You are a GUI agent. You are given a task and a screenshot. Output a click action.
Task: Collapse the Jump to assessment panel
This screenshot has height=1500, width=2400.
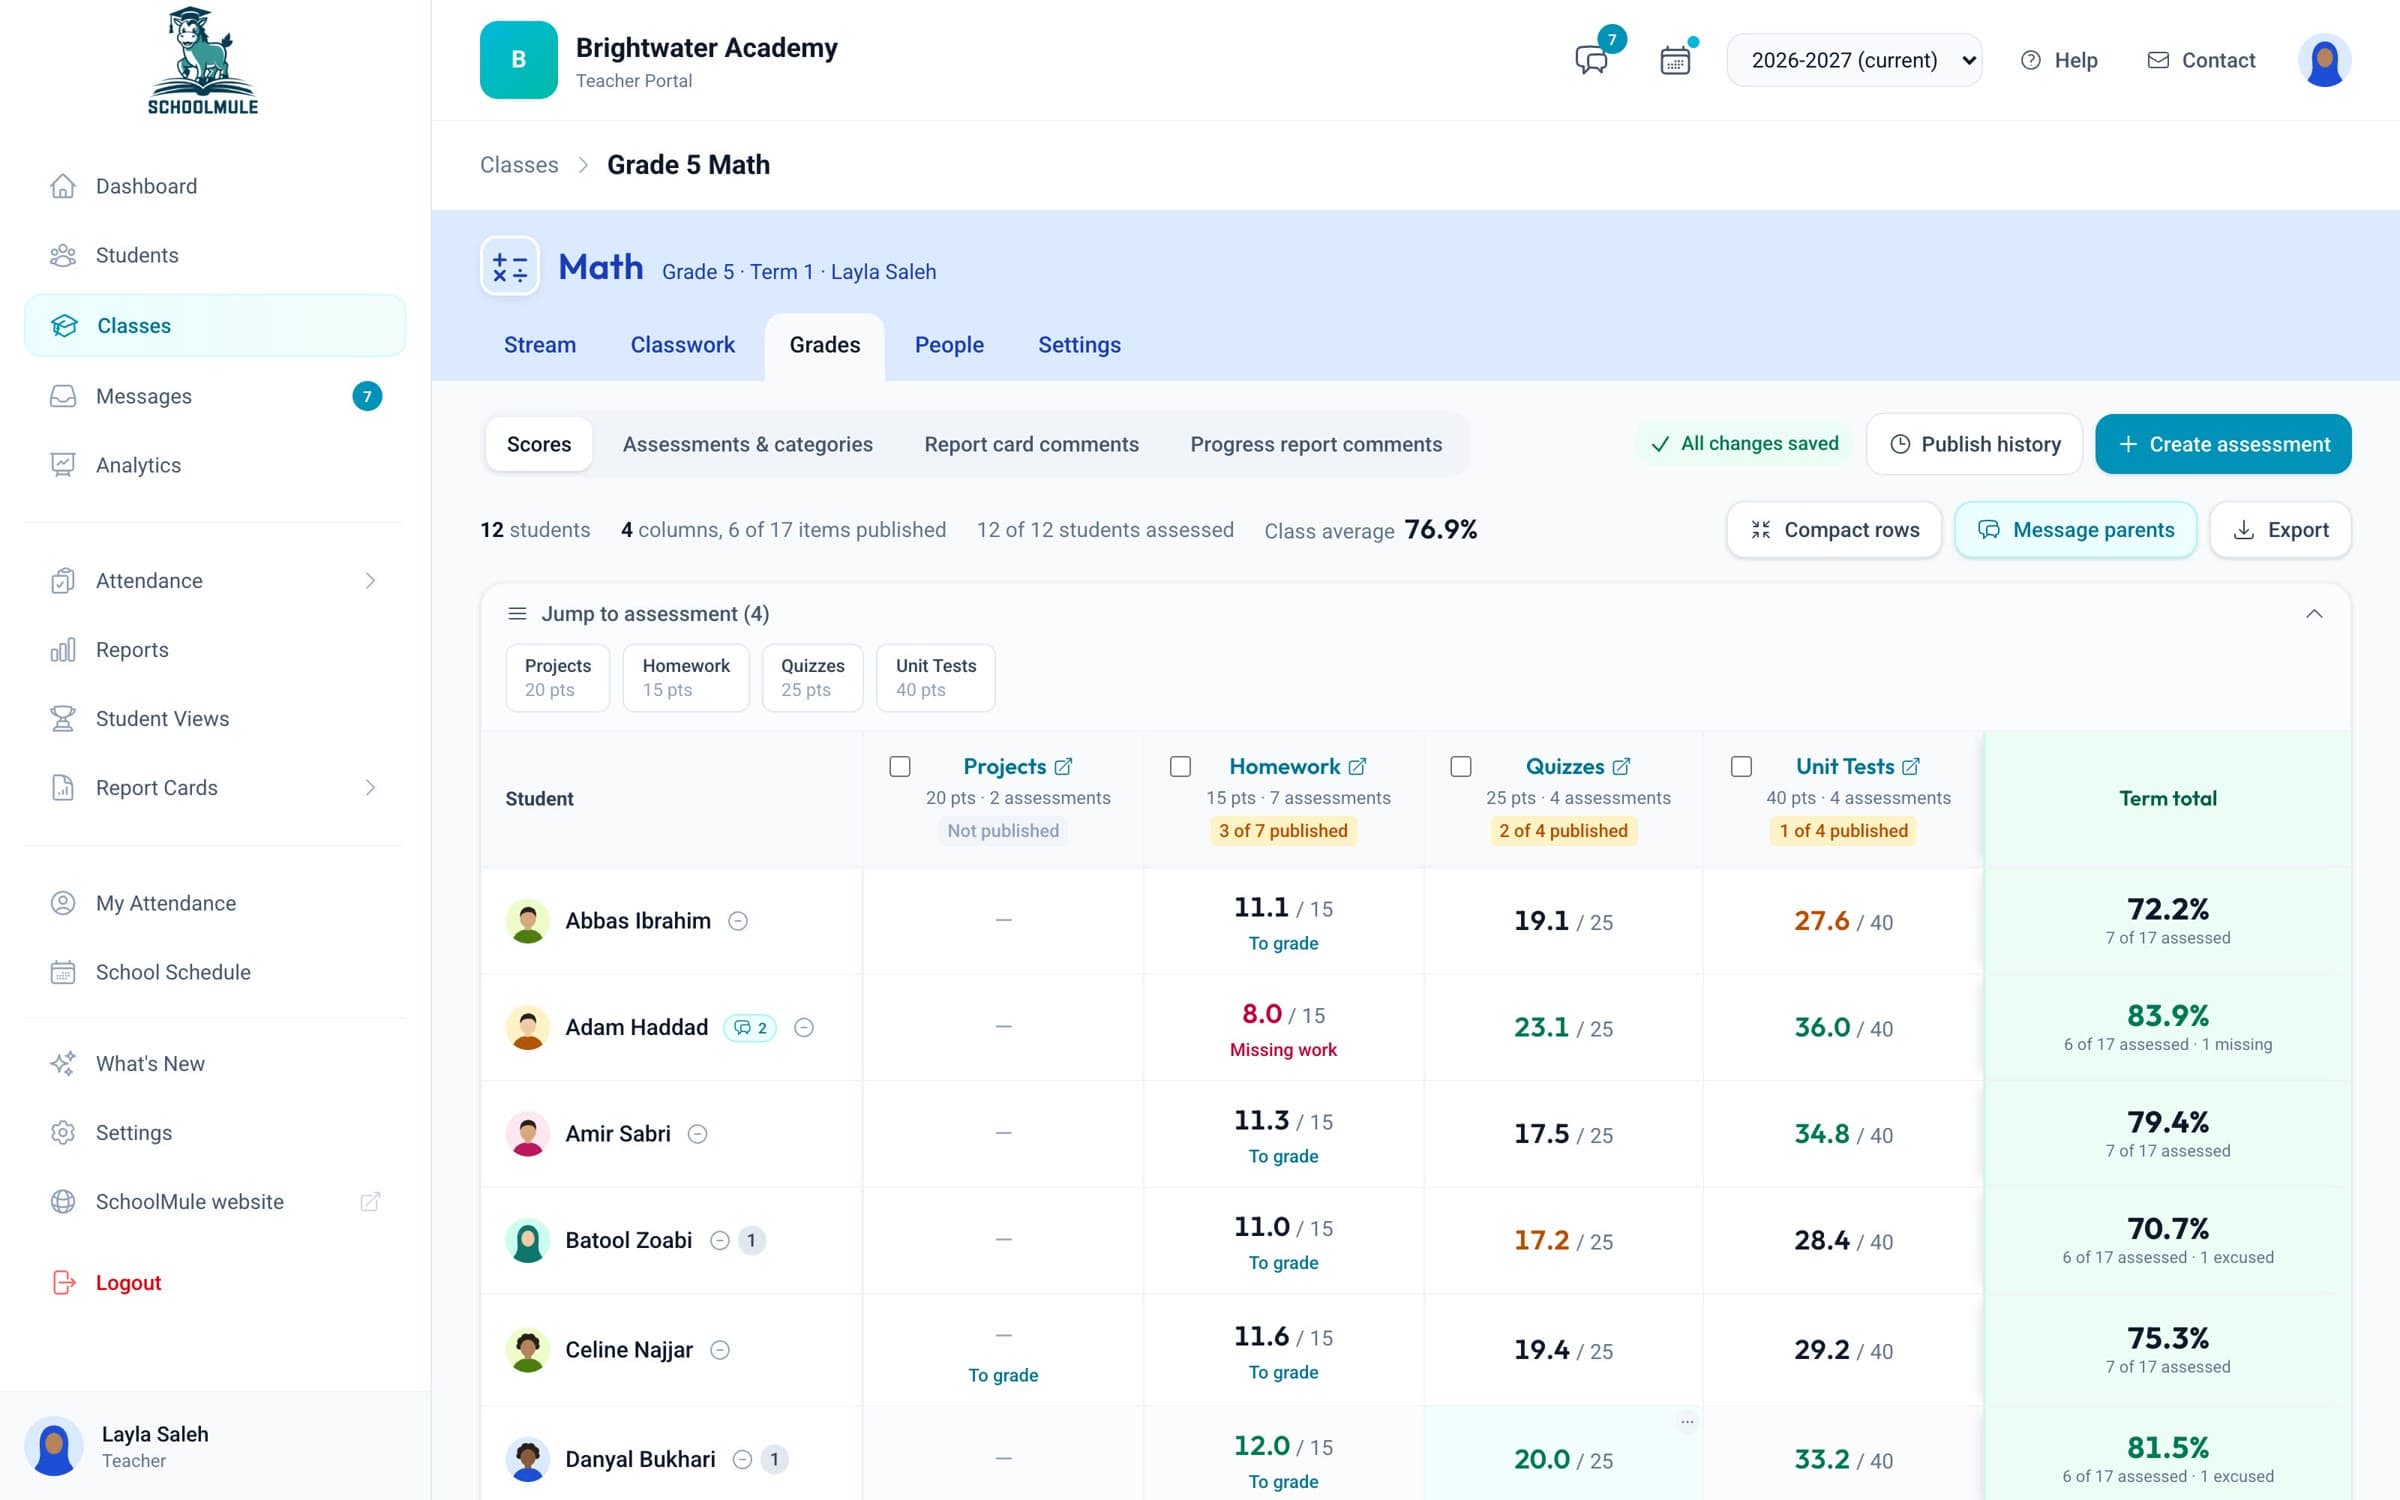2314,614
